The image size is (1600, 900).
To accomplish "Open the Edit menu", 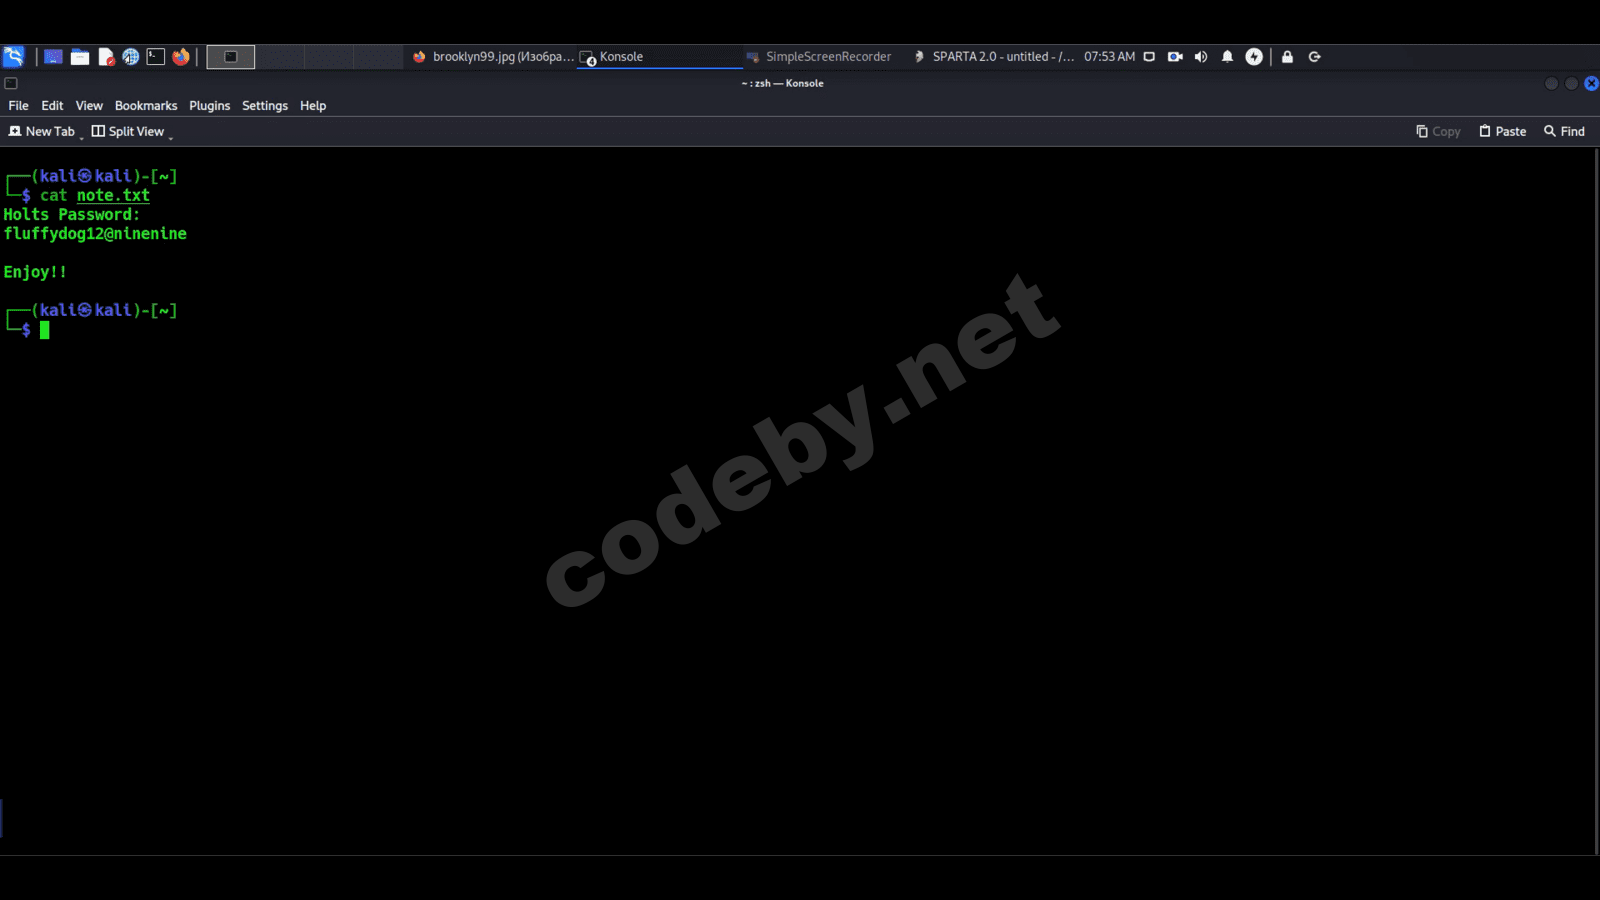I will 52,106.
